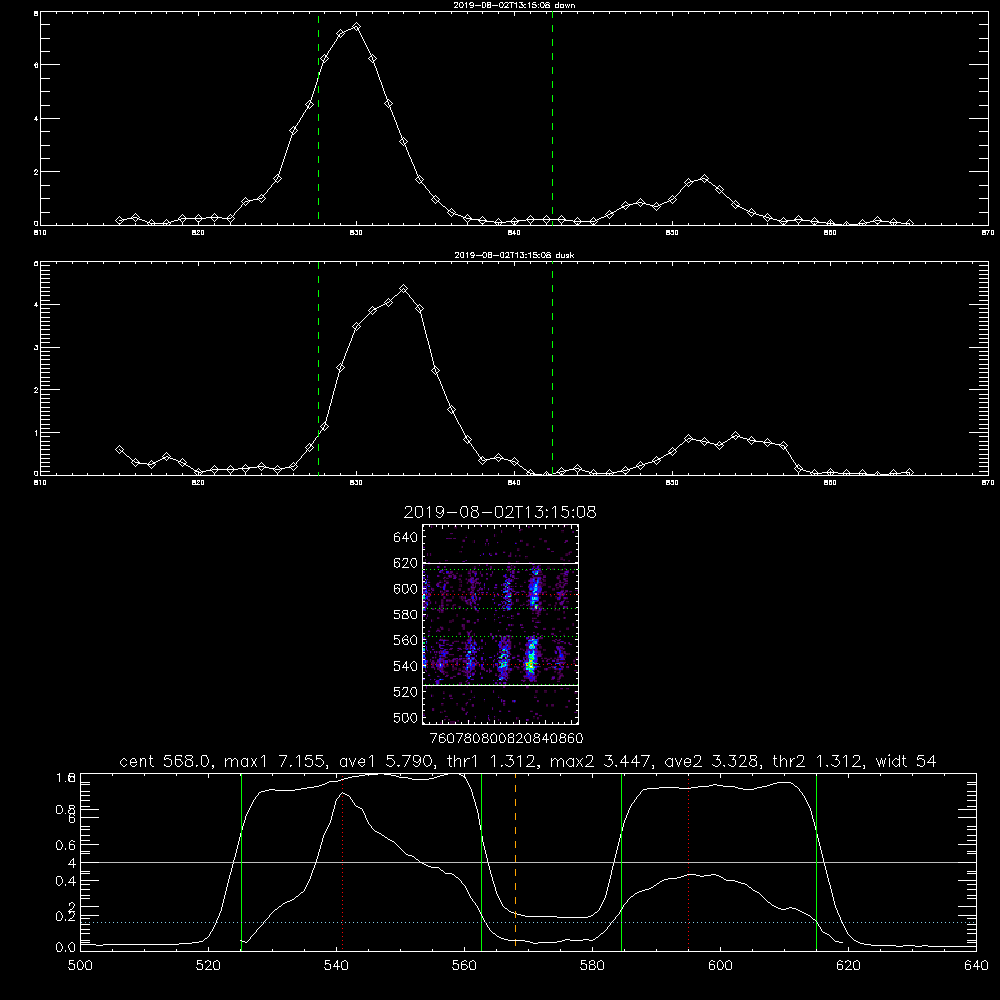The image size is (1000, 1000).
Task: Click the x-axis numbers under the spectrogram image
Action: click(x=506, y=739)
